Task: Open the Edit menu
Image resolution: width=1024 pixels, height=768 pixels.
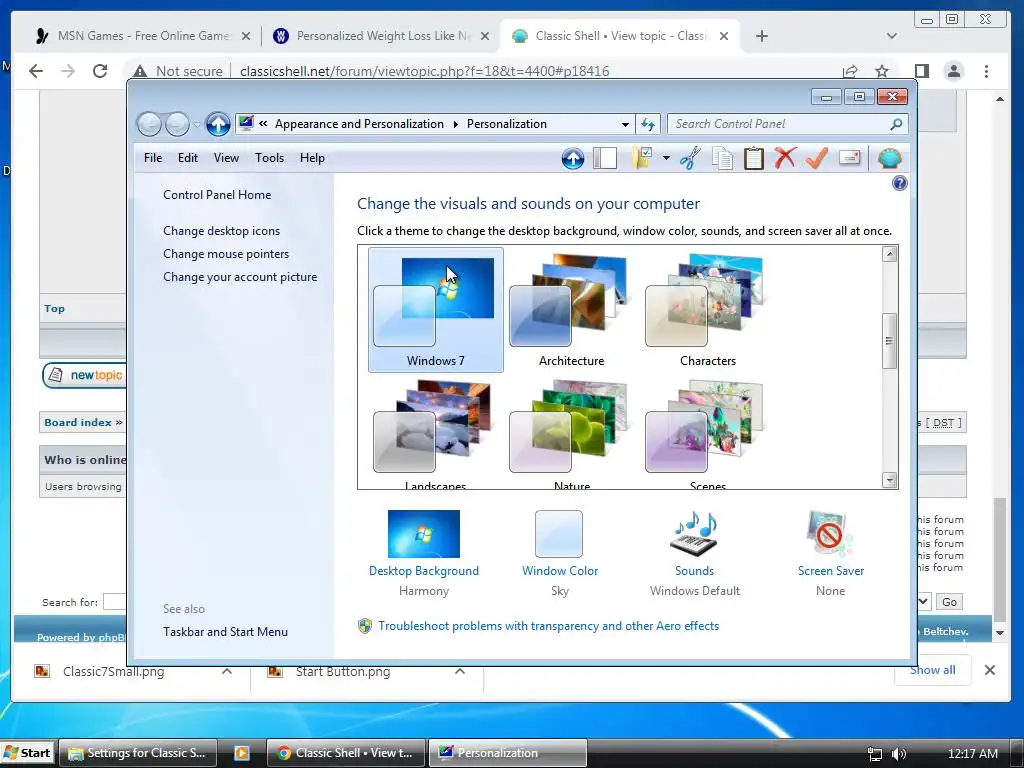Action: 188,158
